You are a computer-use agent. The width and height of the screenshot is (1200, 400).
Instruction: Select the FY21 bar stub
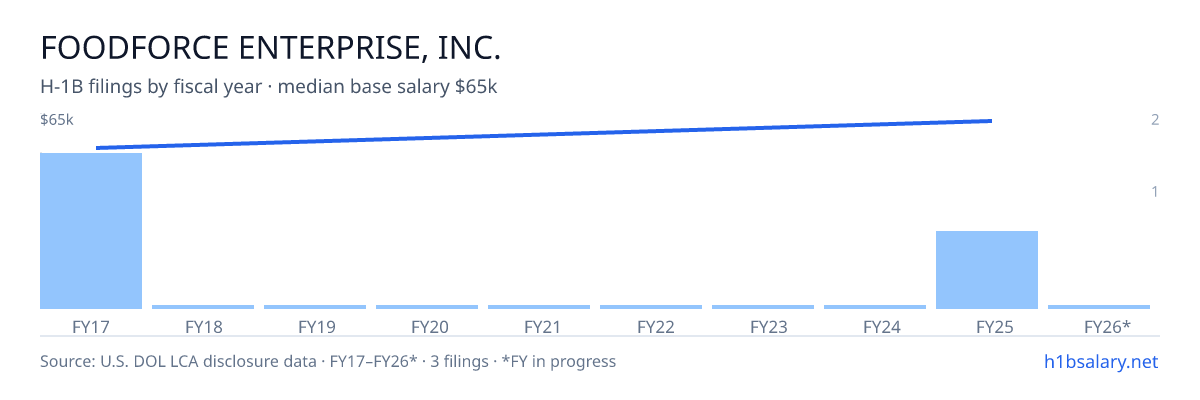(539, 307)
